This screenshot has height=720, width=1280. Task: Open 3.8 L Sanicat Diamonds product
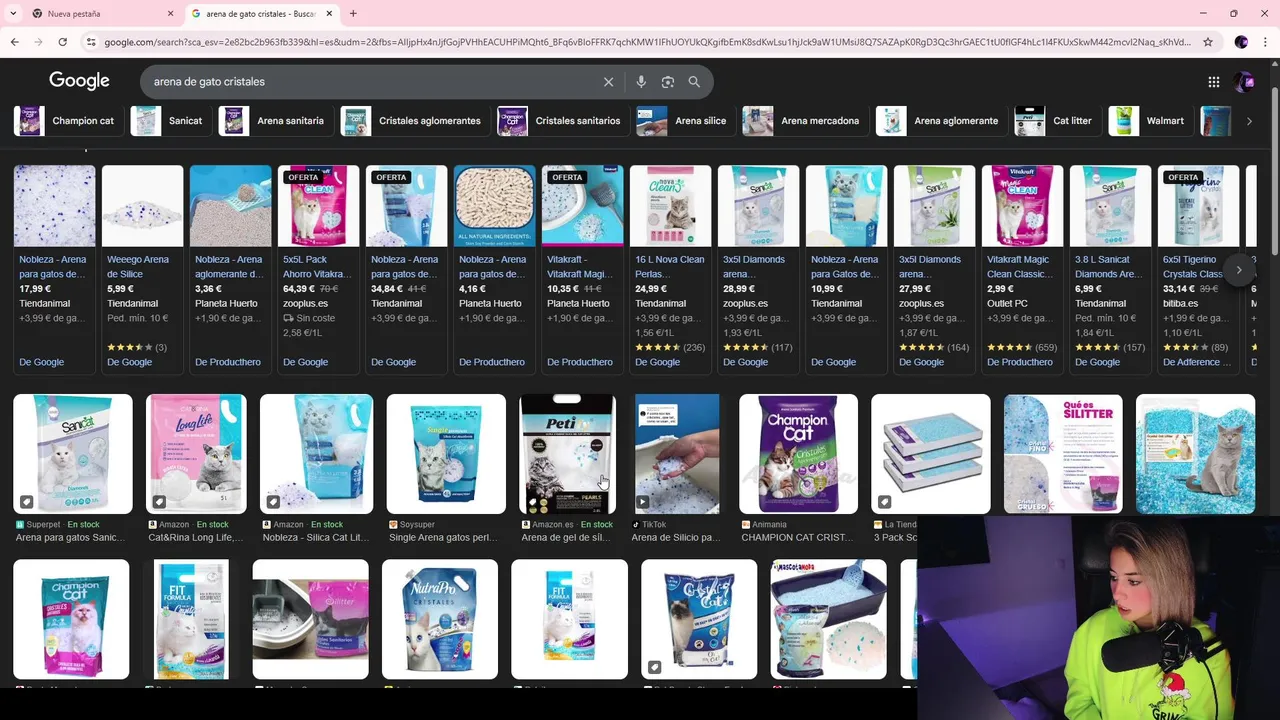[1110, 270]
